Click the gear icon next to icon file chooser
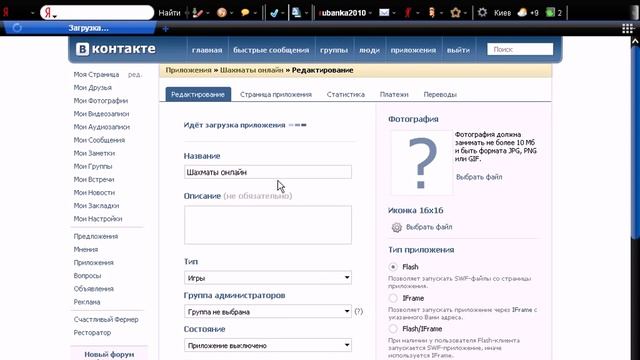Image resolution: width=640 pixels, height=360 pixels. (x=396, y=227)
